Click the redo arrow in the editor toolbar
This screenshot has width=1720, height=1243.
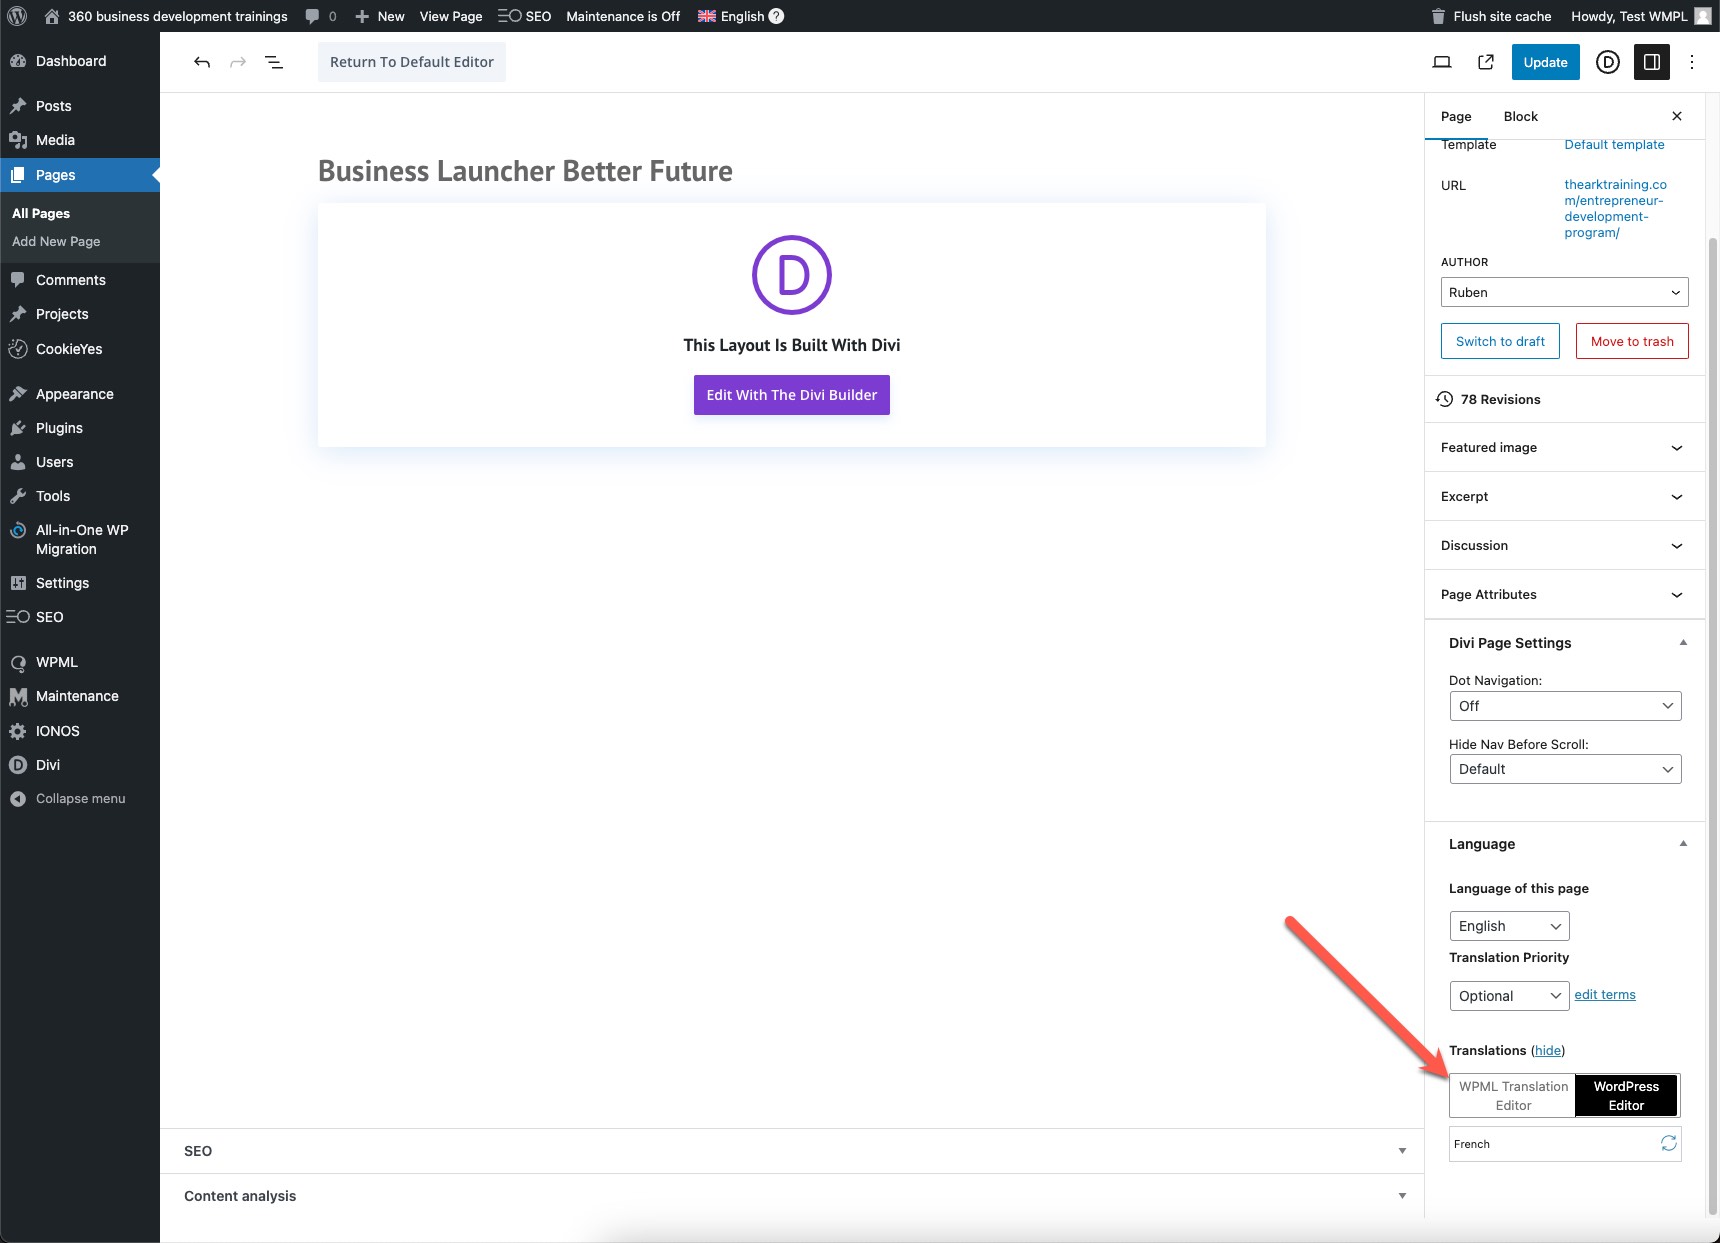[x=238, y=62]
